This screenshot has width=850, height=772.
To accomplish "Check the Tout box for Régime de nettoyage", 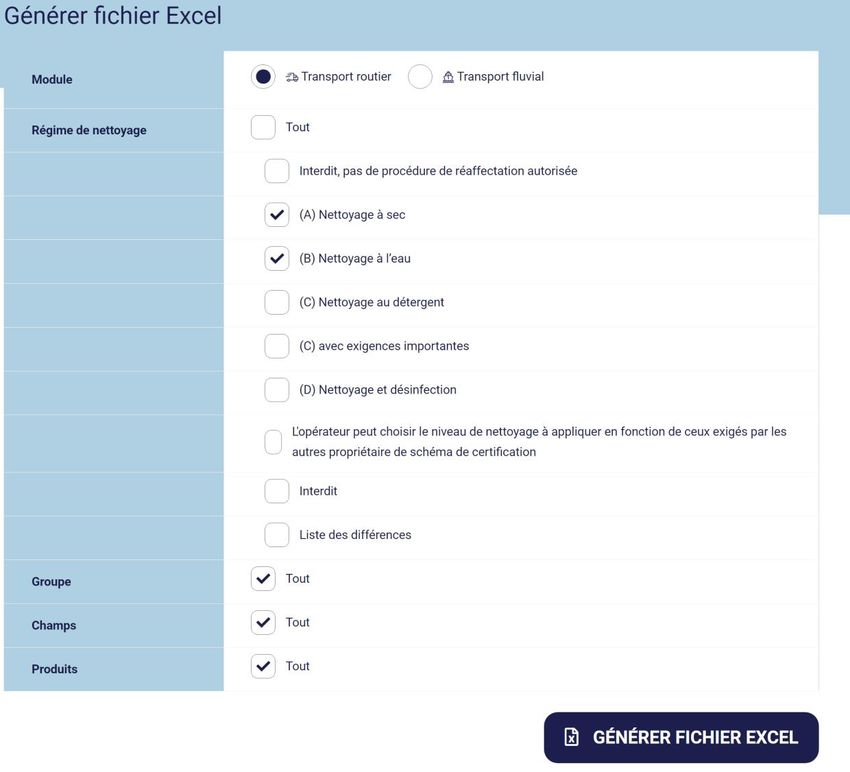I will (263, 127).
